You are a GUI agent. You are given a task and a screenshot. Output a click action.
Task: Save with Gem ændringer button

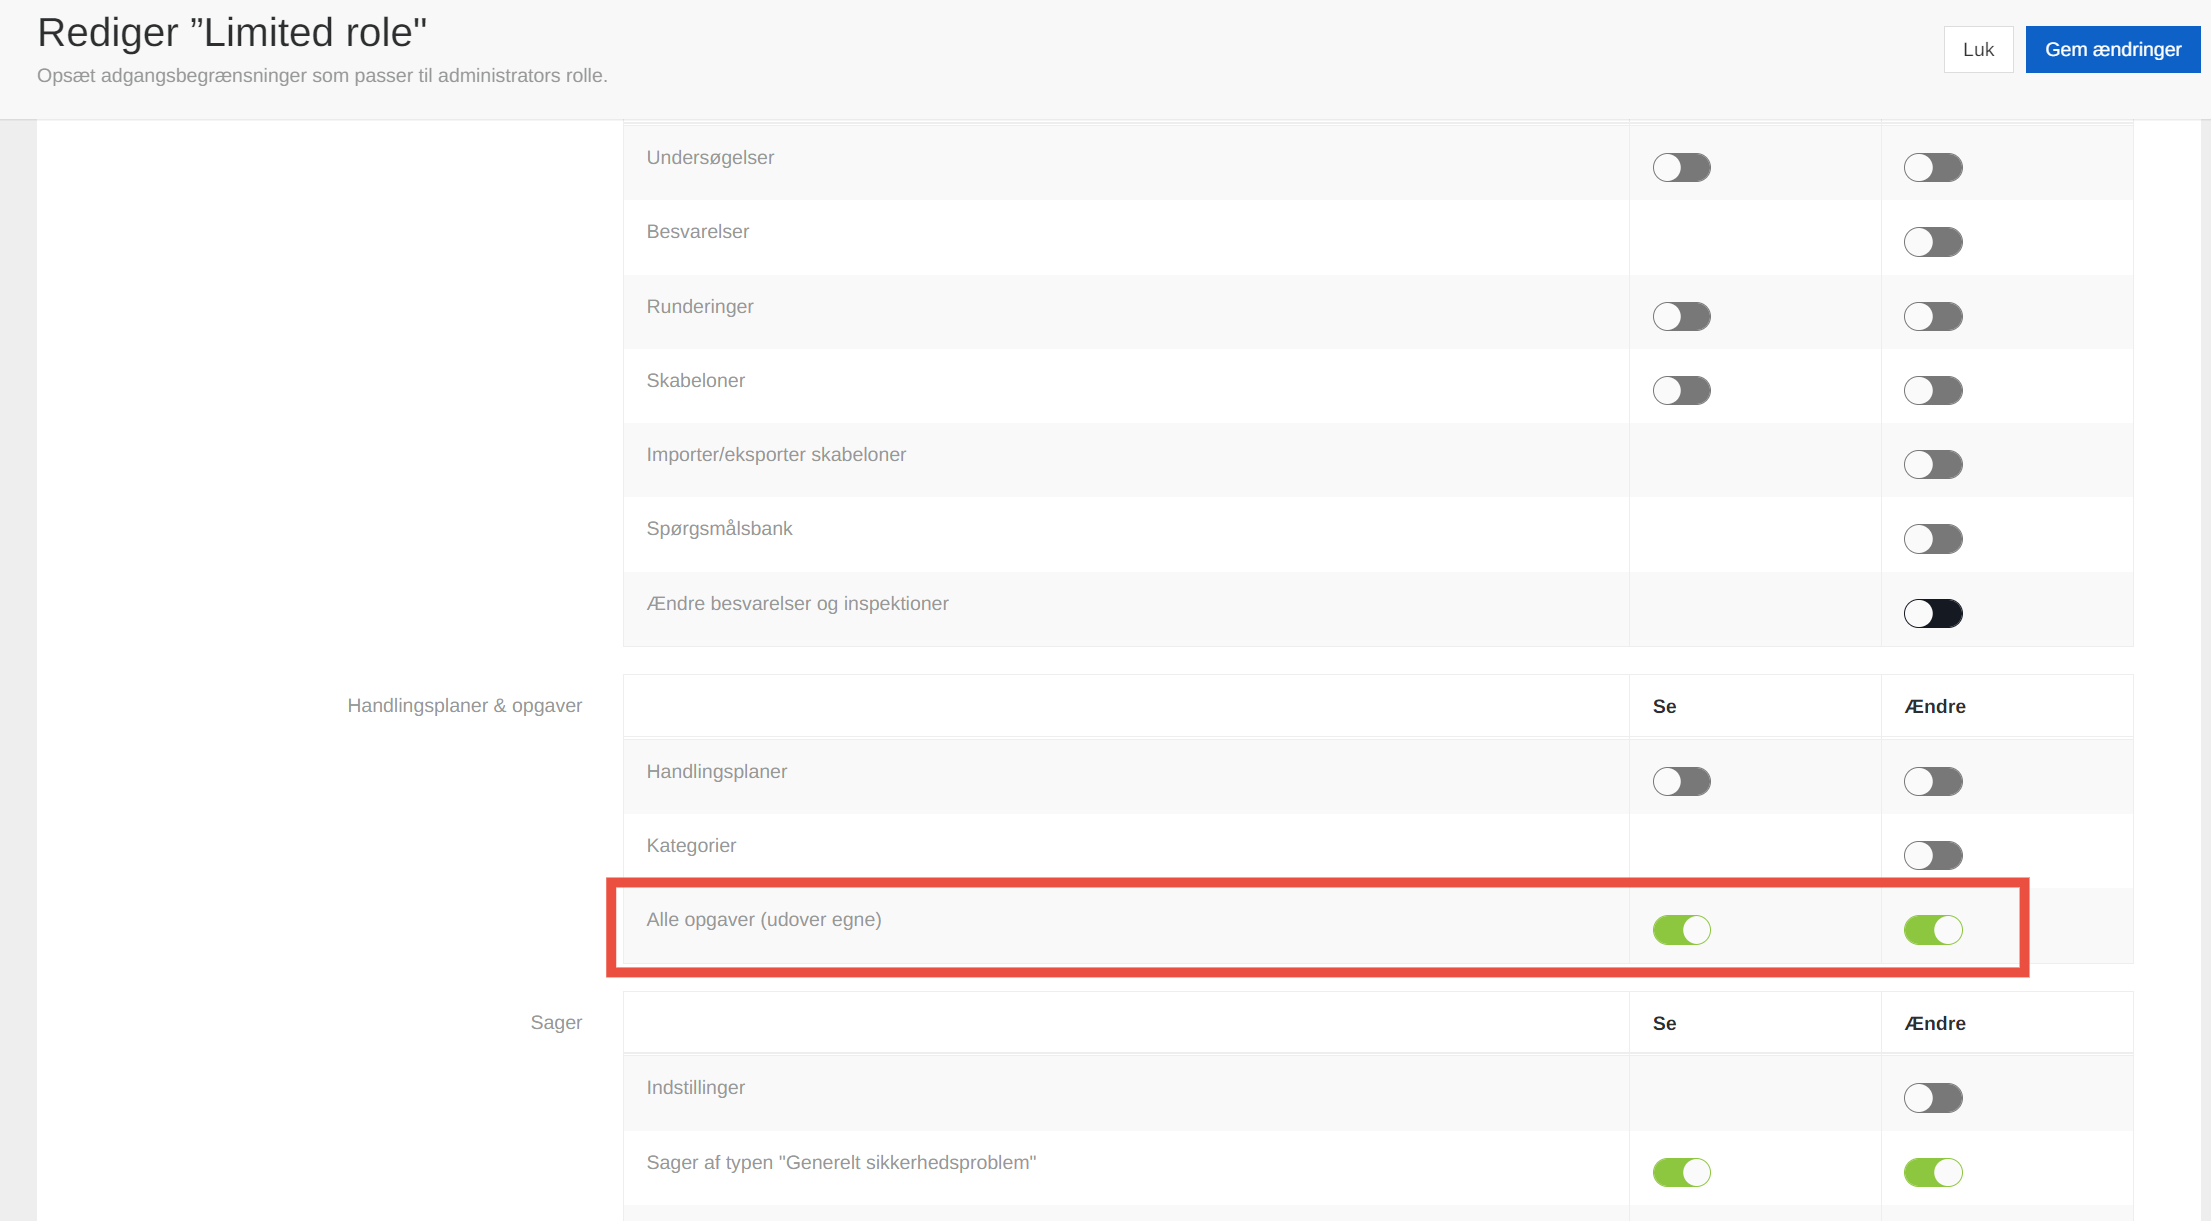pyautogui.click(x=2112, y=49)
